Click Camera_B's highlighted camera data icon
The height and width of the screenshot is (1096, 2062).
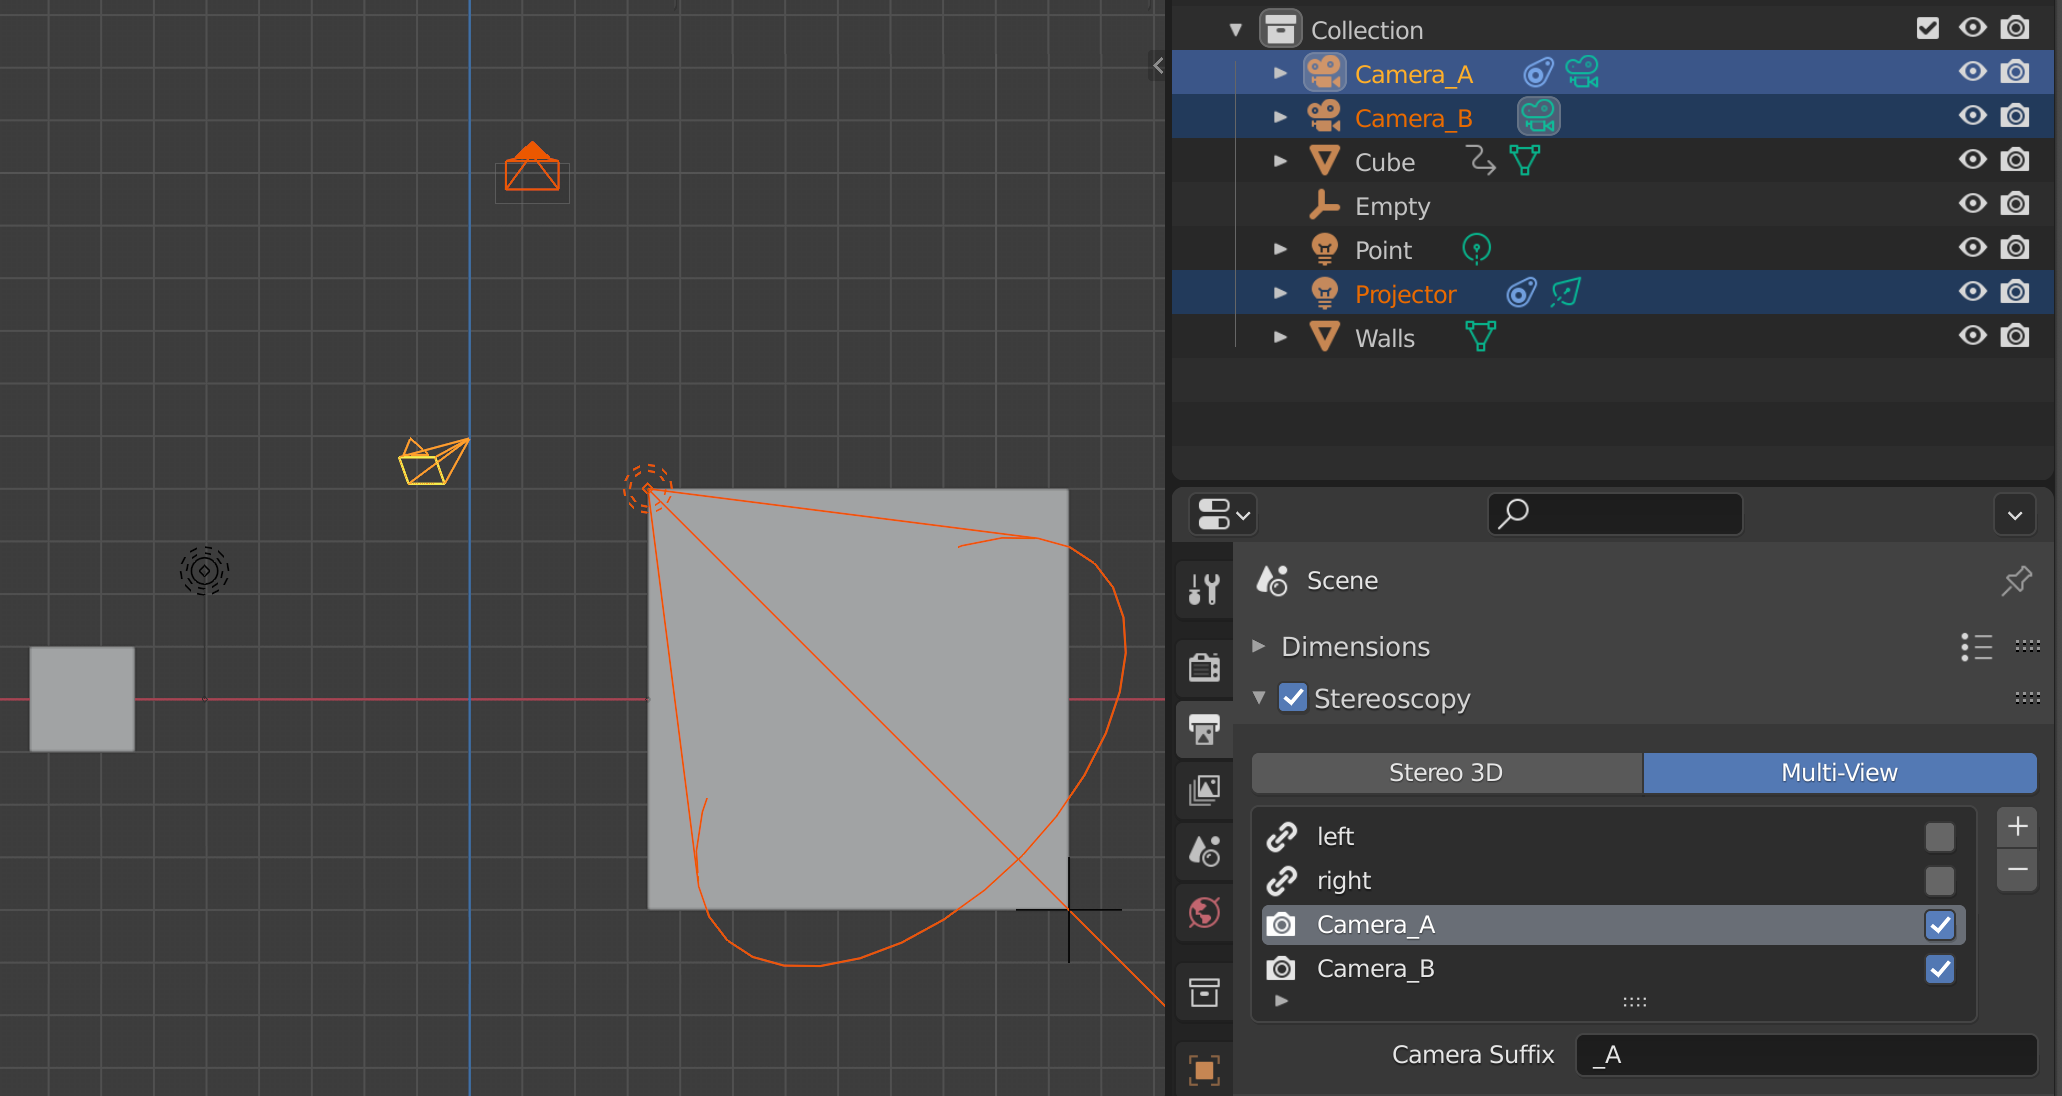[x=1539, y=117]
